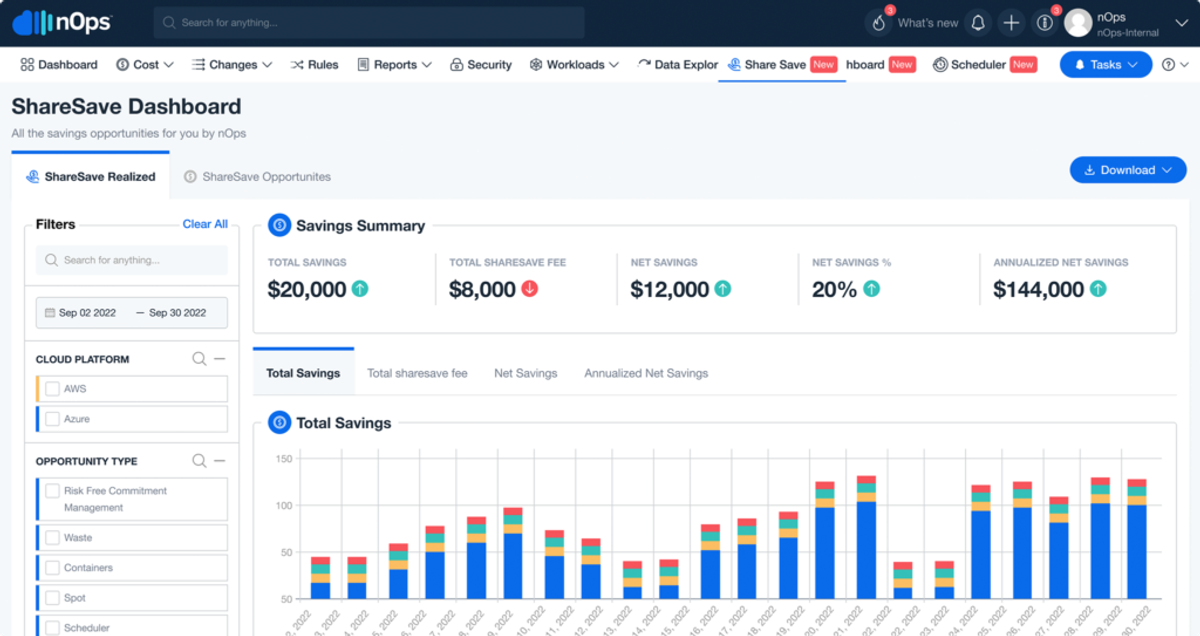
Task: Click the plus add icon
Action: [1011, 23]
